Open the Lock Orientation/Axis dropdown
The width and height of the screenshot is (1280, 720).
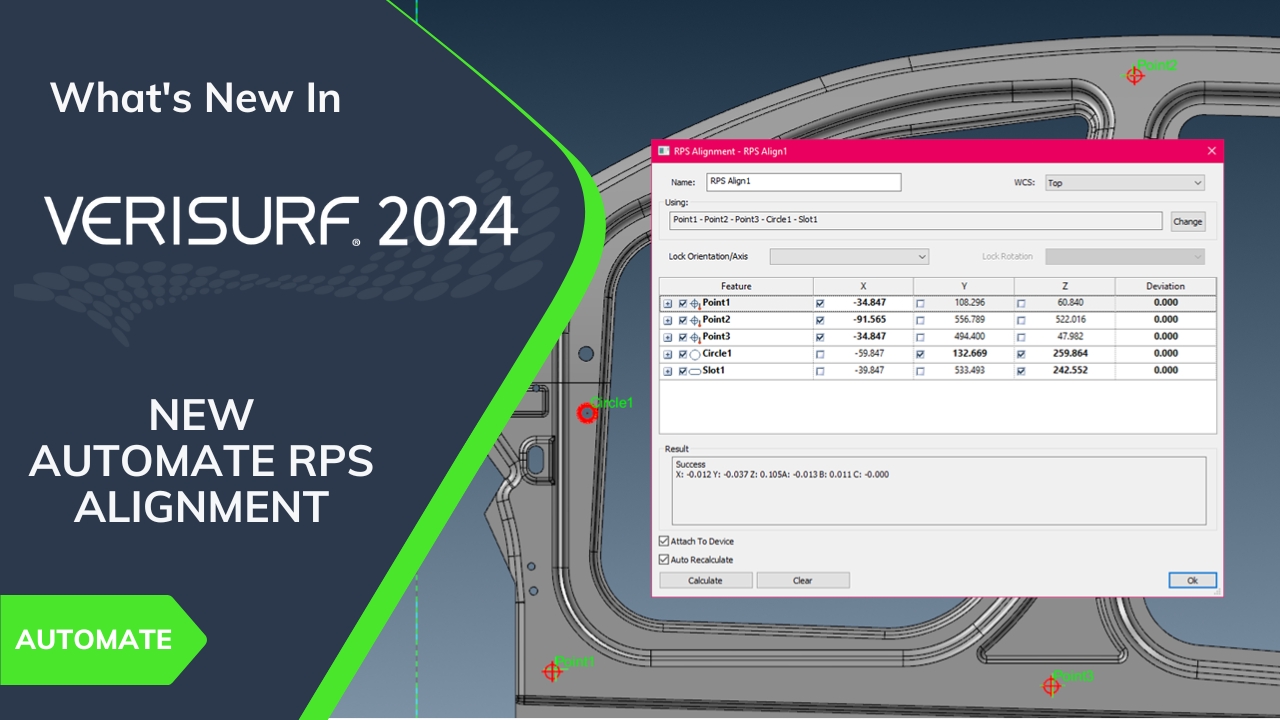(x=848, y=257)
